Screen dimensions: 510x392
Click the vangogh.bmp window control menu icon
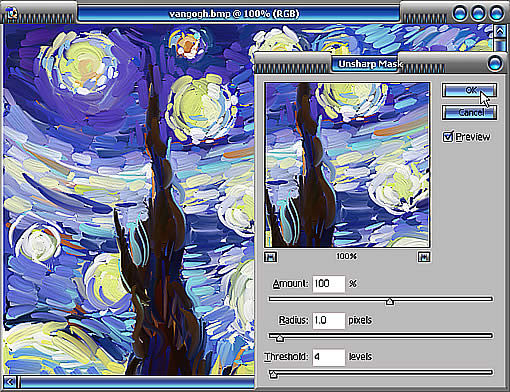click(12, 14)
